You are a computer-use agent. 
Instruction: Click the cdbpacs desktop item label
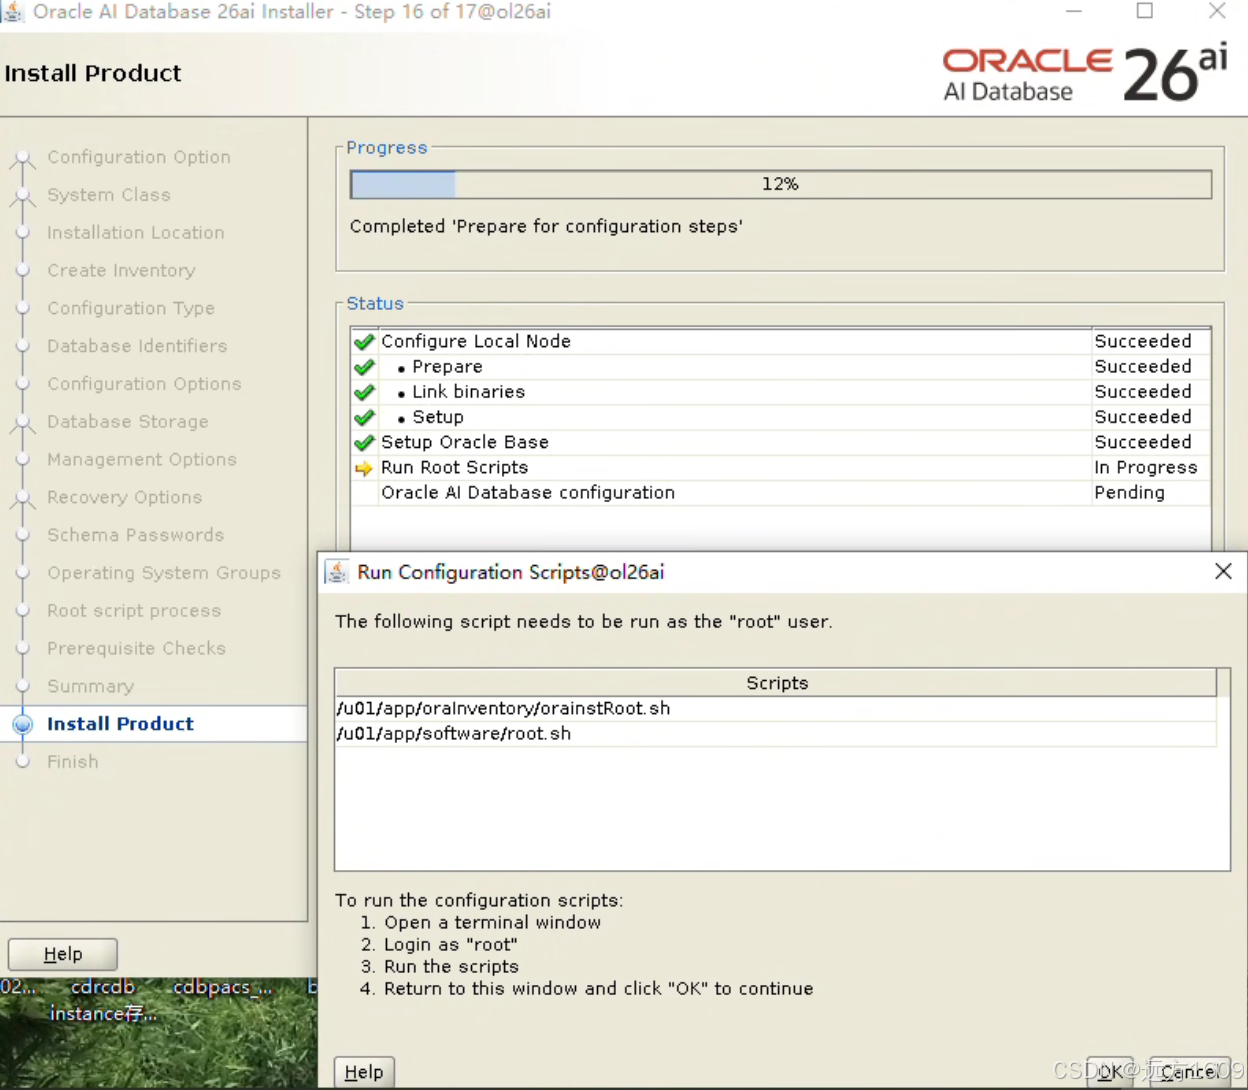click(222, 987)
